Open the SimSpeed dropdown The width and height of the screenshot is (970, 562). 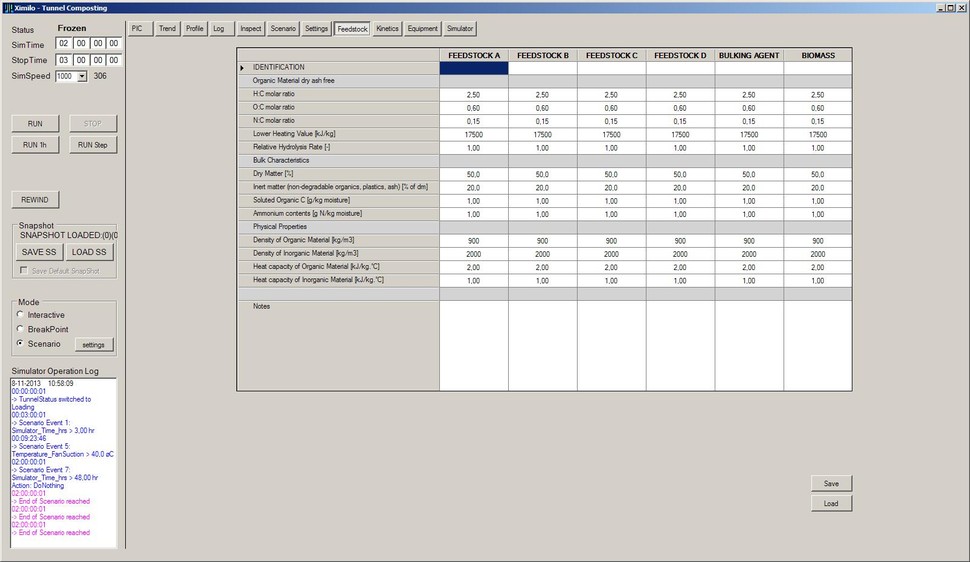82,76
